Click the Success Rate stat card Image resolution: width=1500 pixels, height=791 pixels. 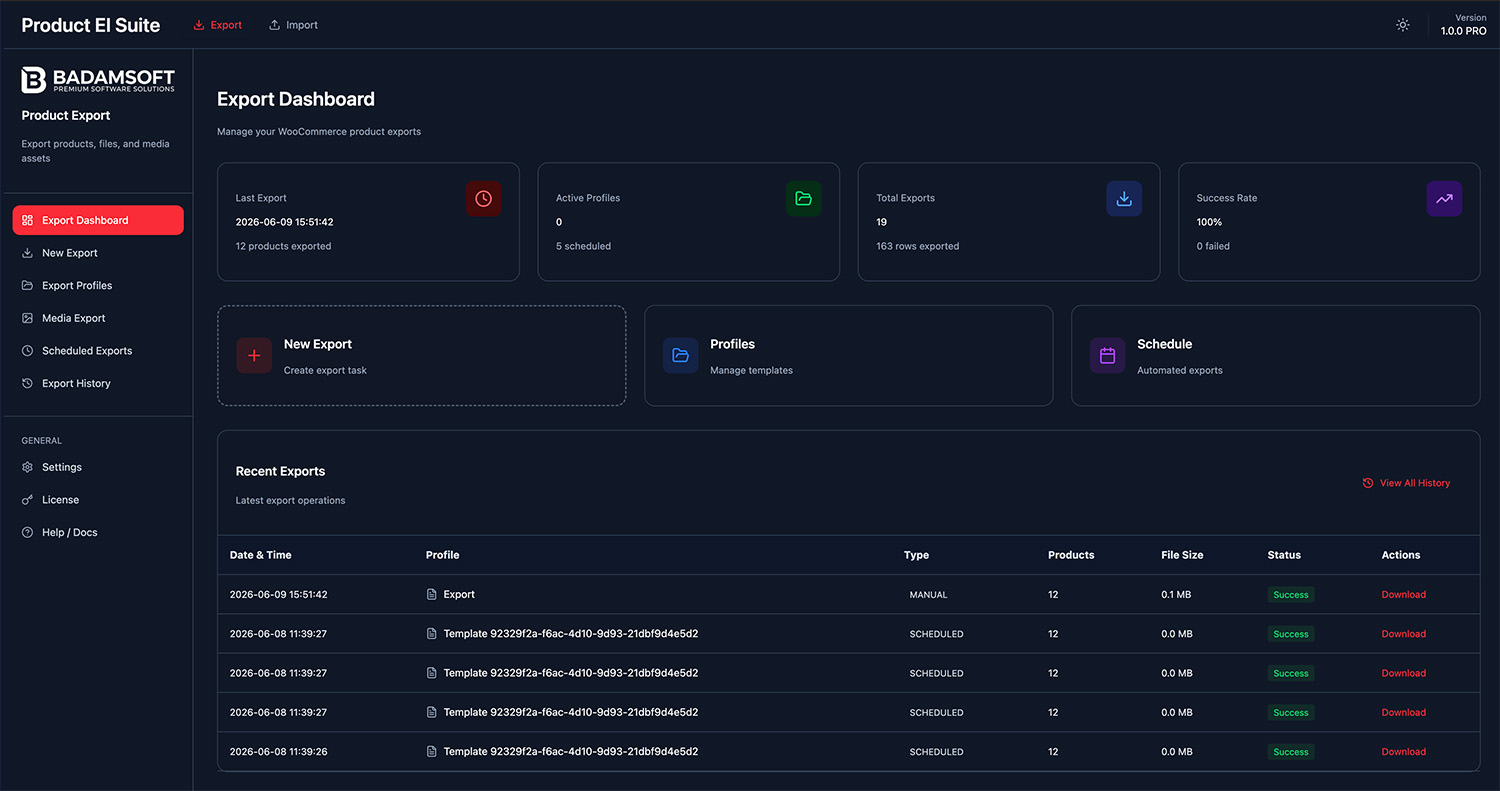(x=1329, y=222)
